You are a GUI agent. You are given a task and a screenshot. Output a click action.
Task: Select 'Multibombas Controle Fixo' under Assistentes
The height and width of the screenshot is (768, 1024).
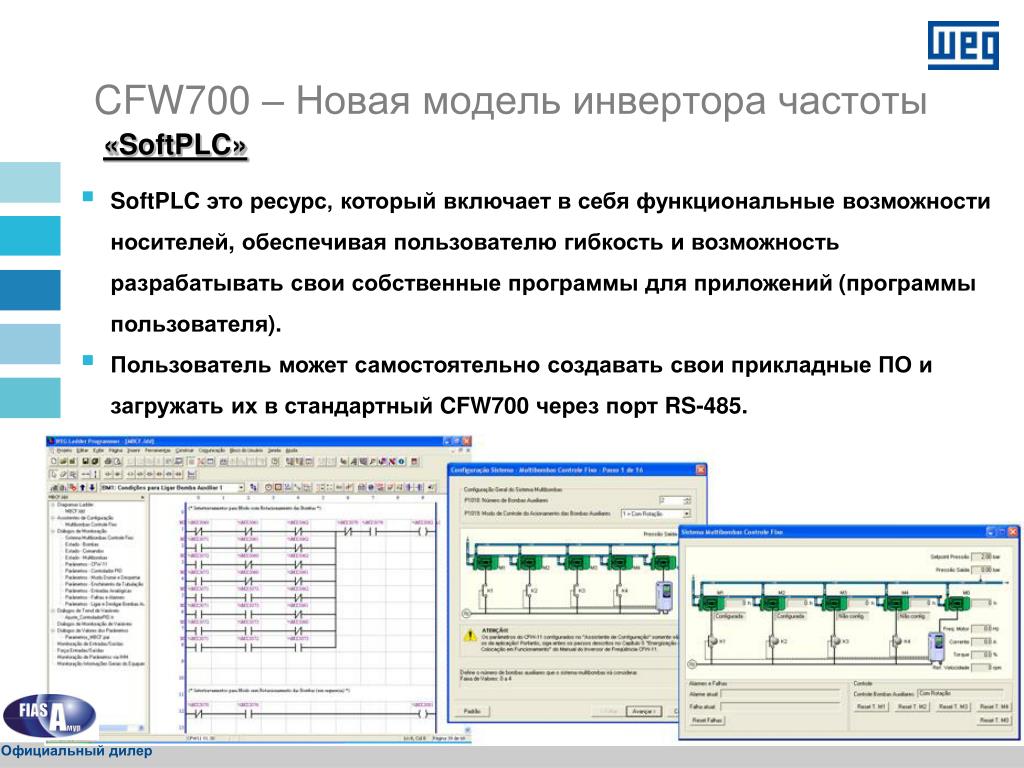[x=91, y=524]
